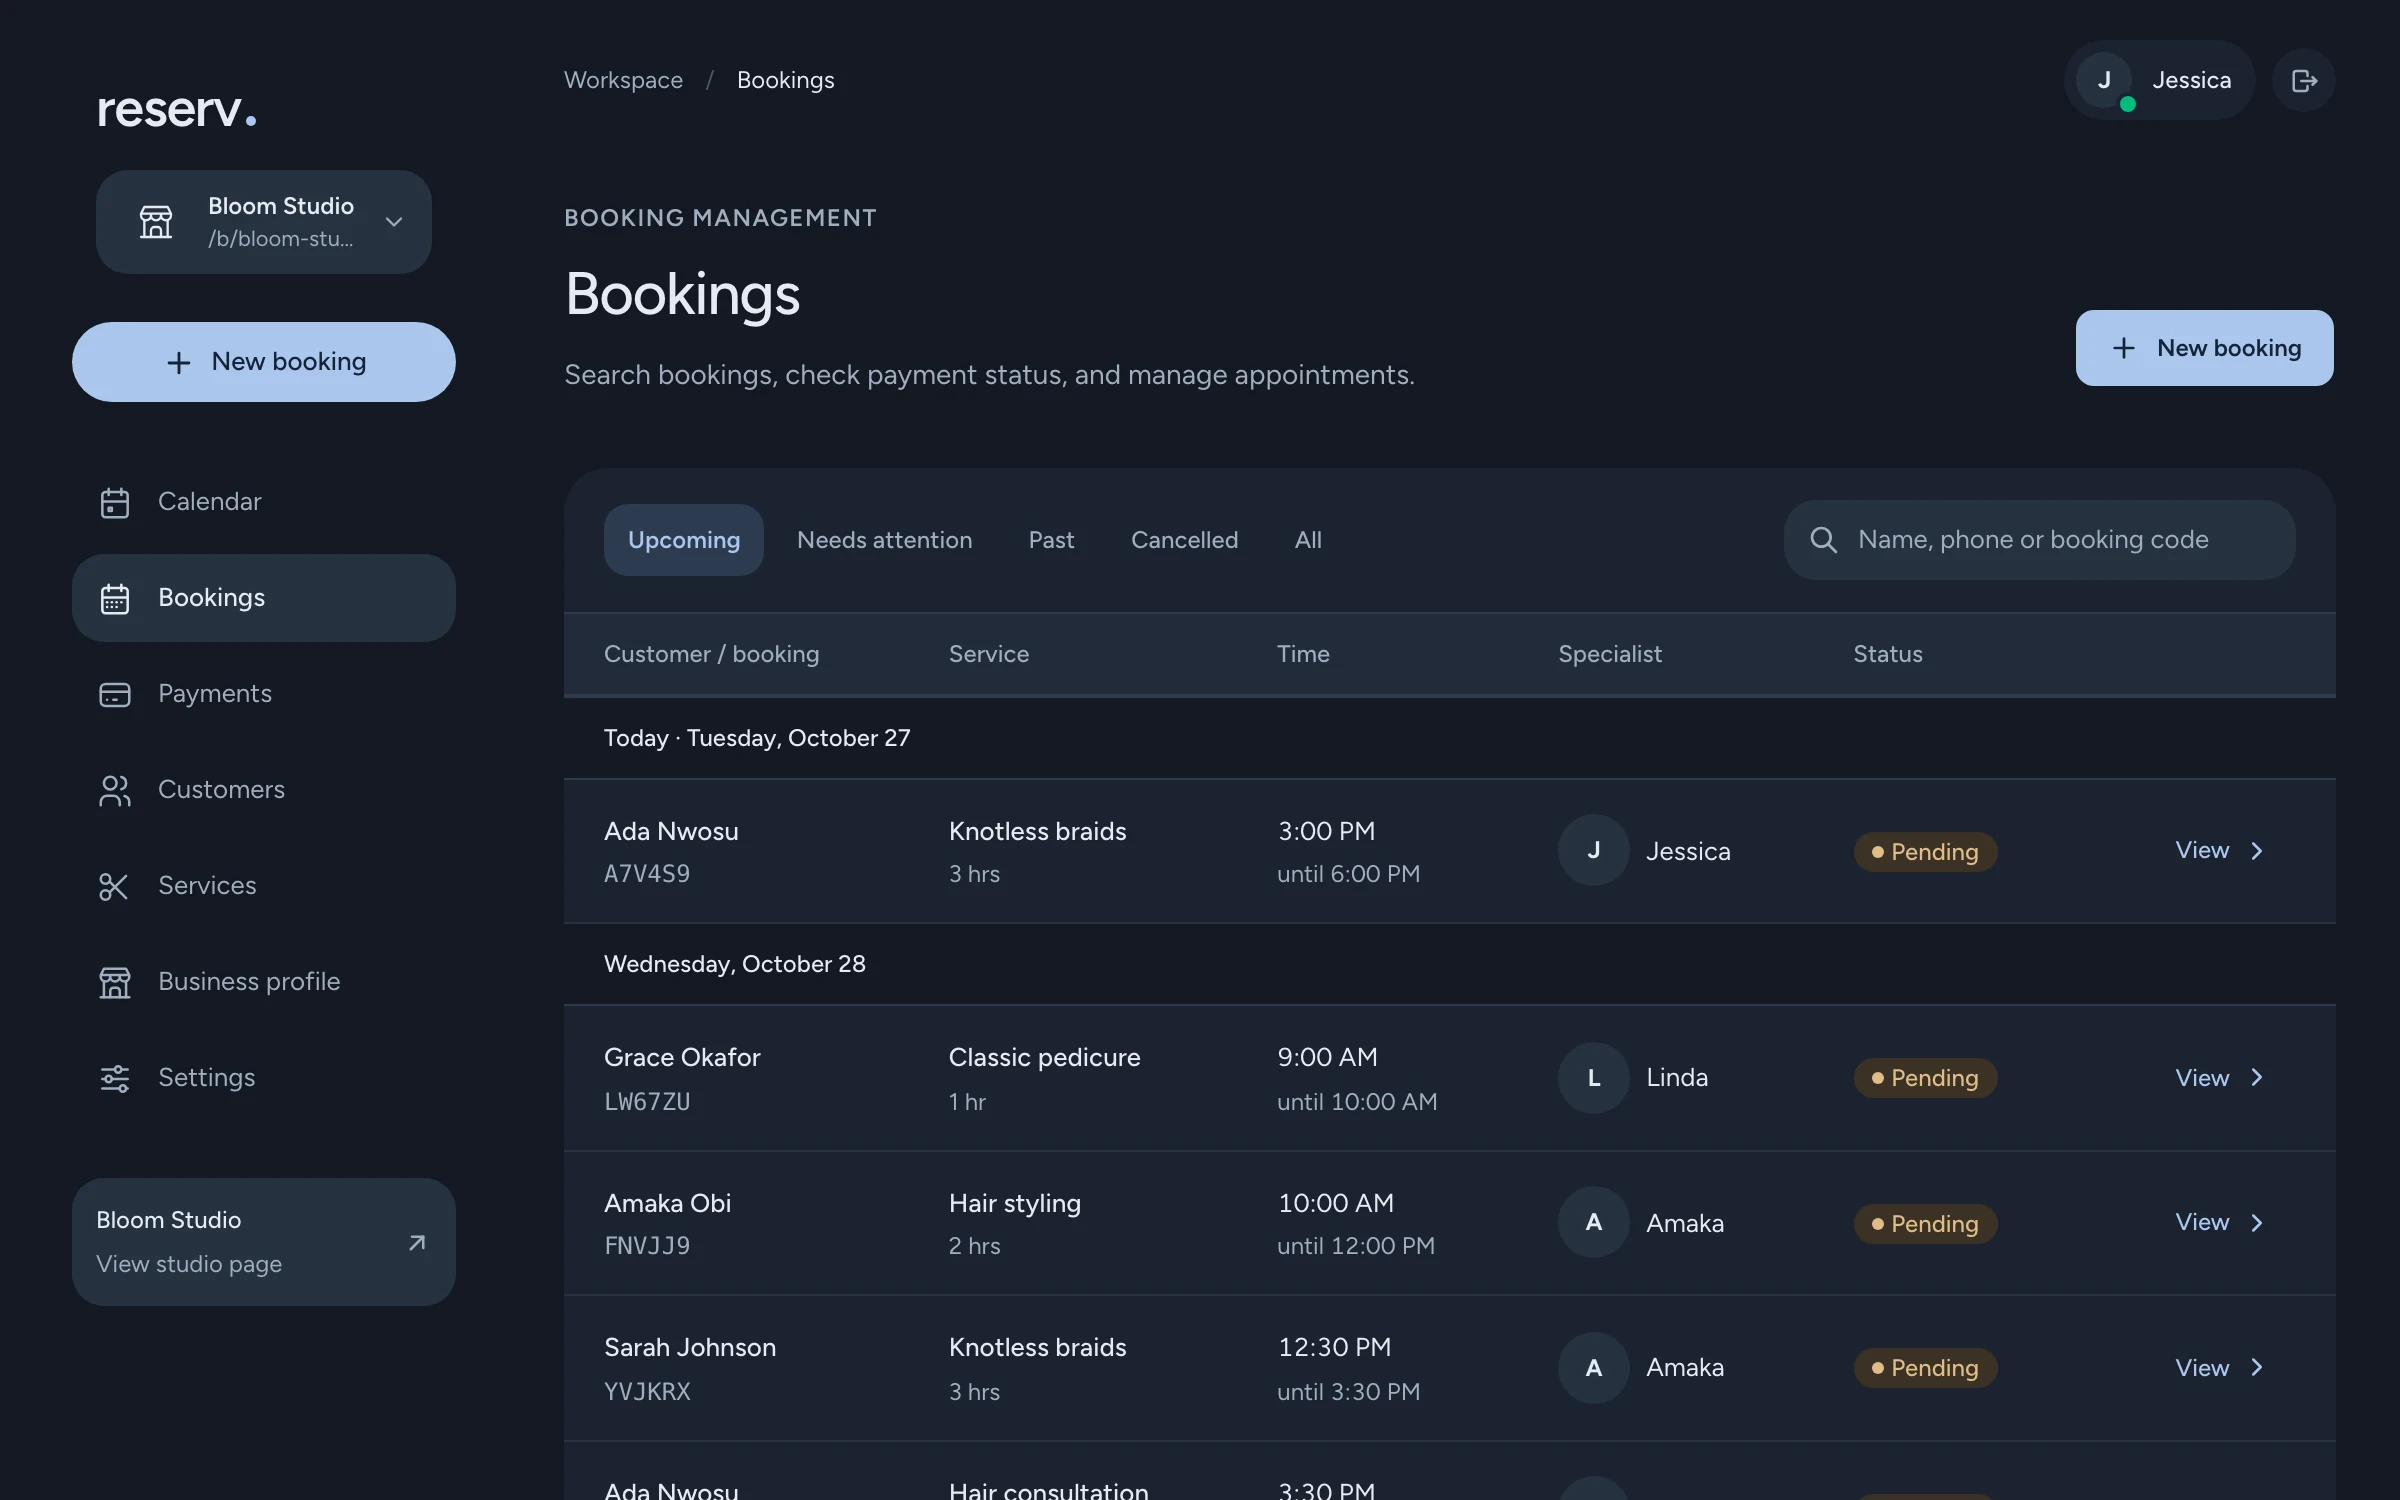The width and height of the screenshot is (2400, 1500).
Task: Click the Workspace breadcrumb link
Action: (623, 80)
